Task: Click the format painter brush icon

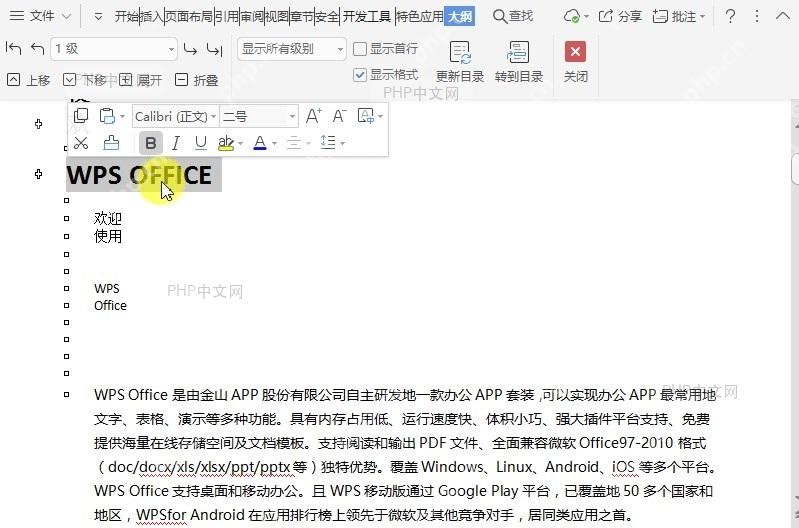Action: 111,143
